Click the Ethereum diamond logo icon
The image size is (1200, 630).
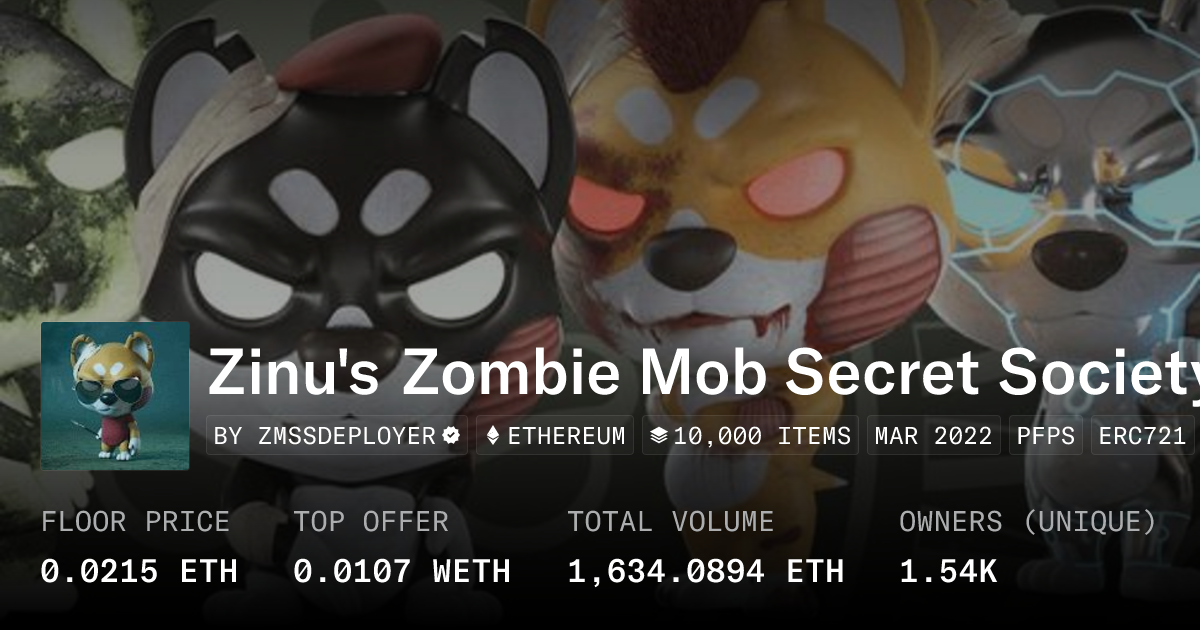tap(492, 436)
